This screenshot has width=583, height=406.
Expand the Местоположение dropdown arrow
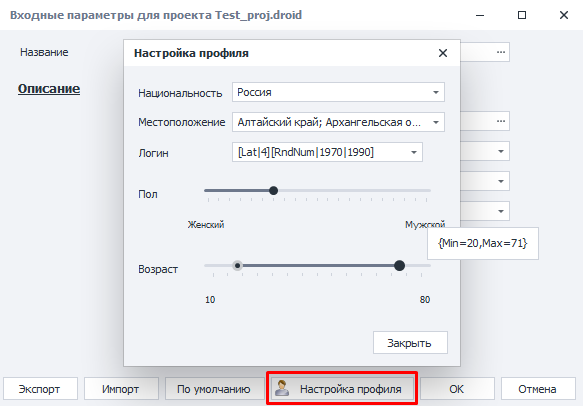[x=436, y=122]
